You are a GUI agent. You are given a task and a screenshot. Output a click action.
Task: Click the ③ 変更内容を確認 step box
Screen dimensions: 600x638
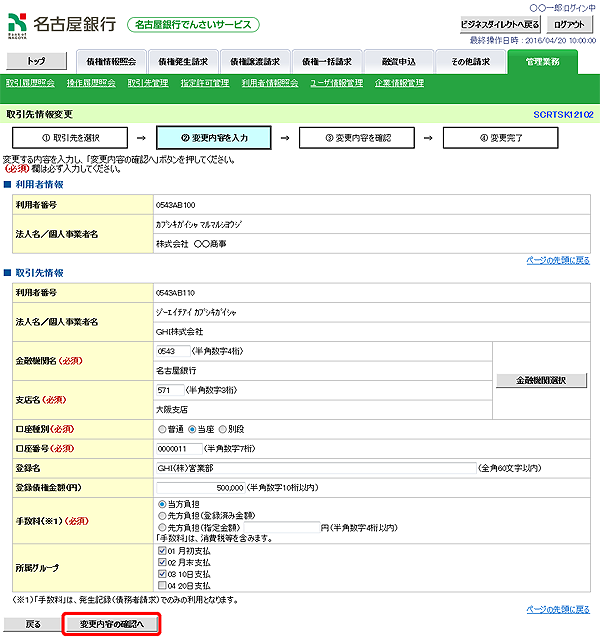point(357,138)
